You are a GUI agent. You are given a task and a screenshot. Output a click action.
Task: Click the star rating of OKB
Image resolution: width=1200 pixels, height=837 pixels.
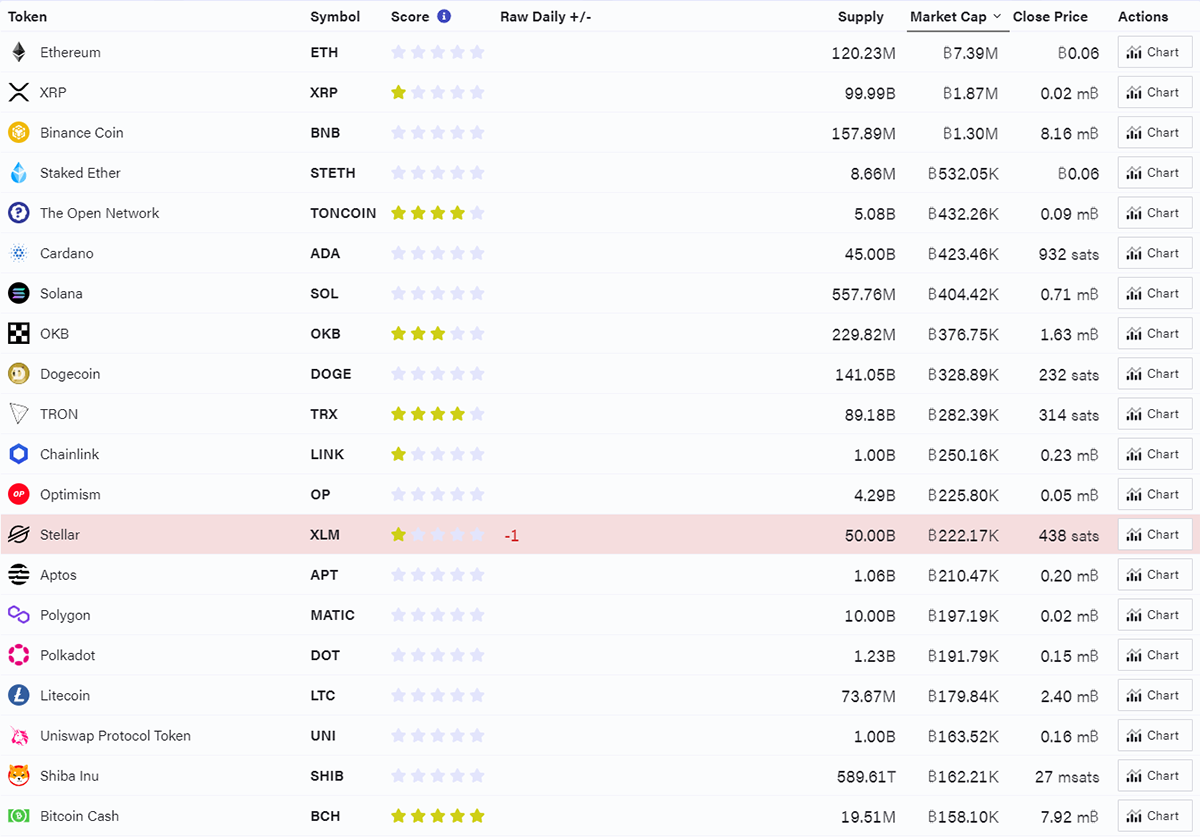[438, 333]
